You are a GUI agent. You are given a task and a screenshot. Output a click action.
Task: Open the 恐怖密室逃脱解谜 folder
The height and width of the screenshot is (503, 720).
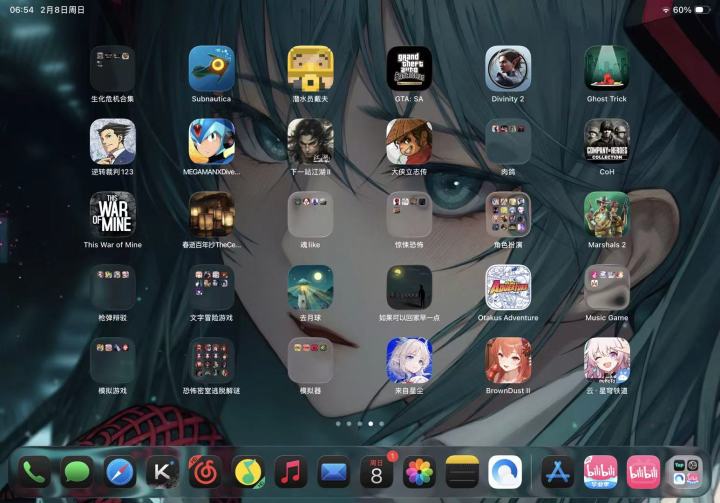212,361
